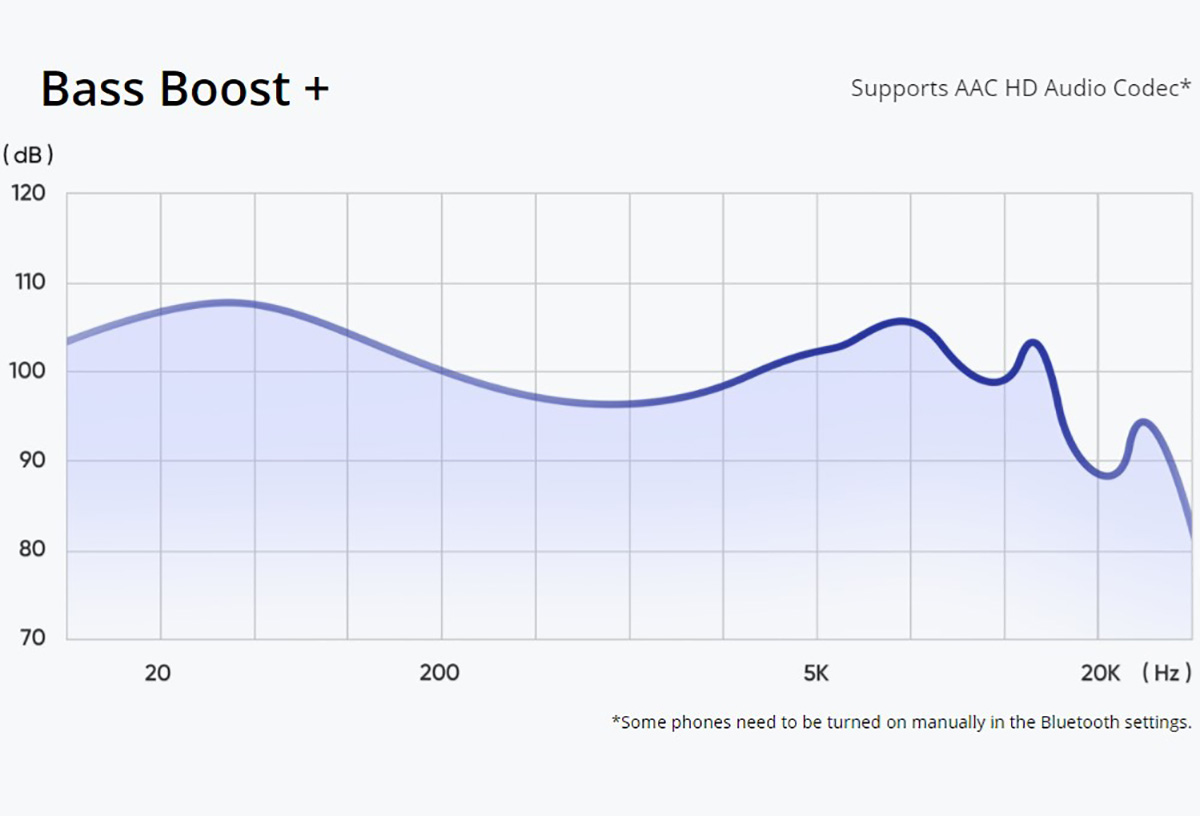Click the 80 dB axis label

28,550
